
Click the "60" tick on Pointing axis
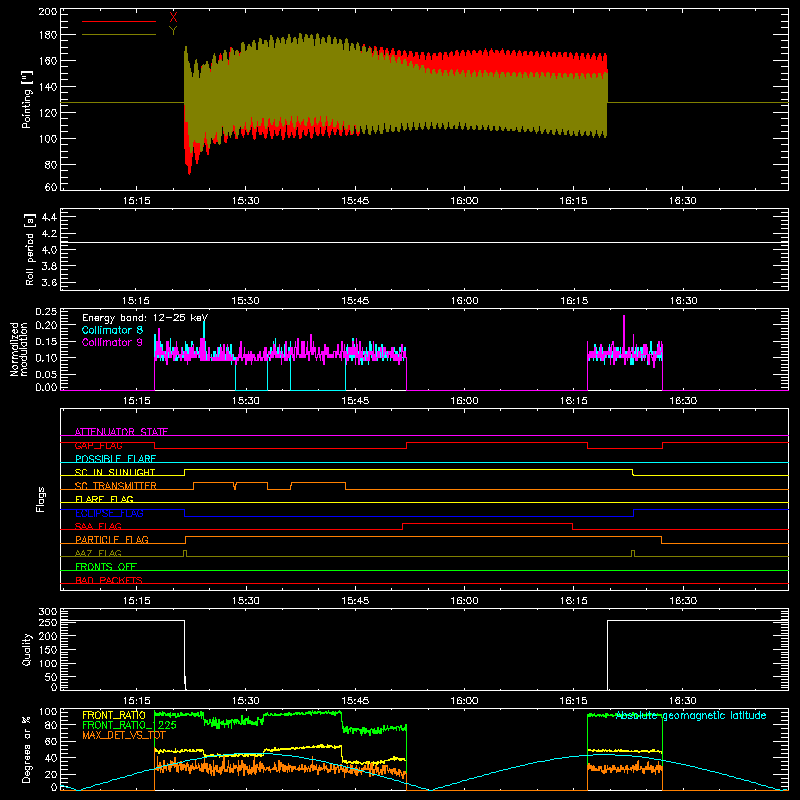pos(51,187)
